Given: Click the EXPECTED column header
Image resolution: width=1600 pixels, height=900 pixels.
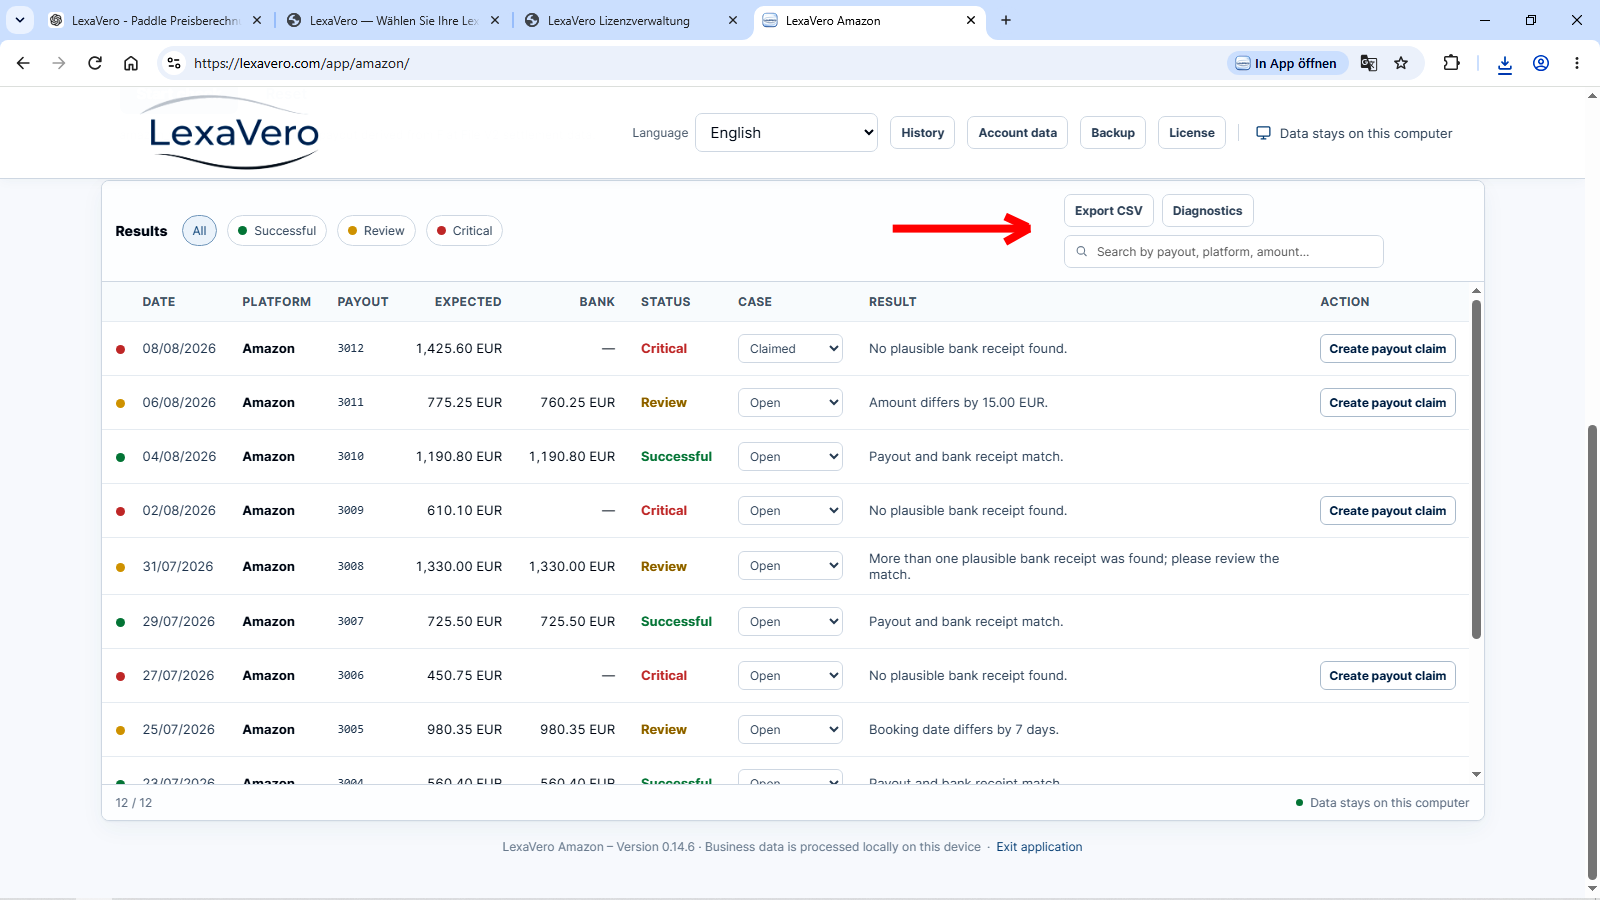Looking at the screenshot, I should point(468,302).
